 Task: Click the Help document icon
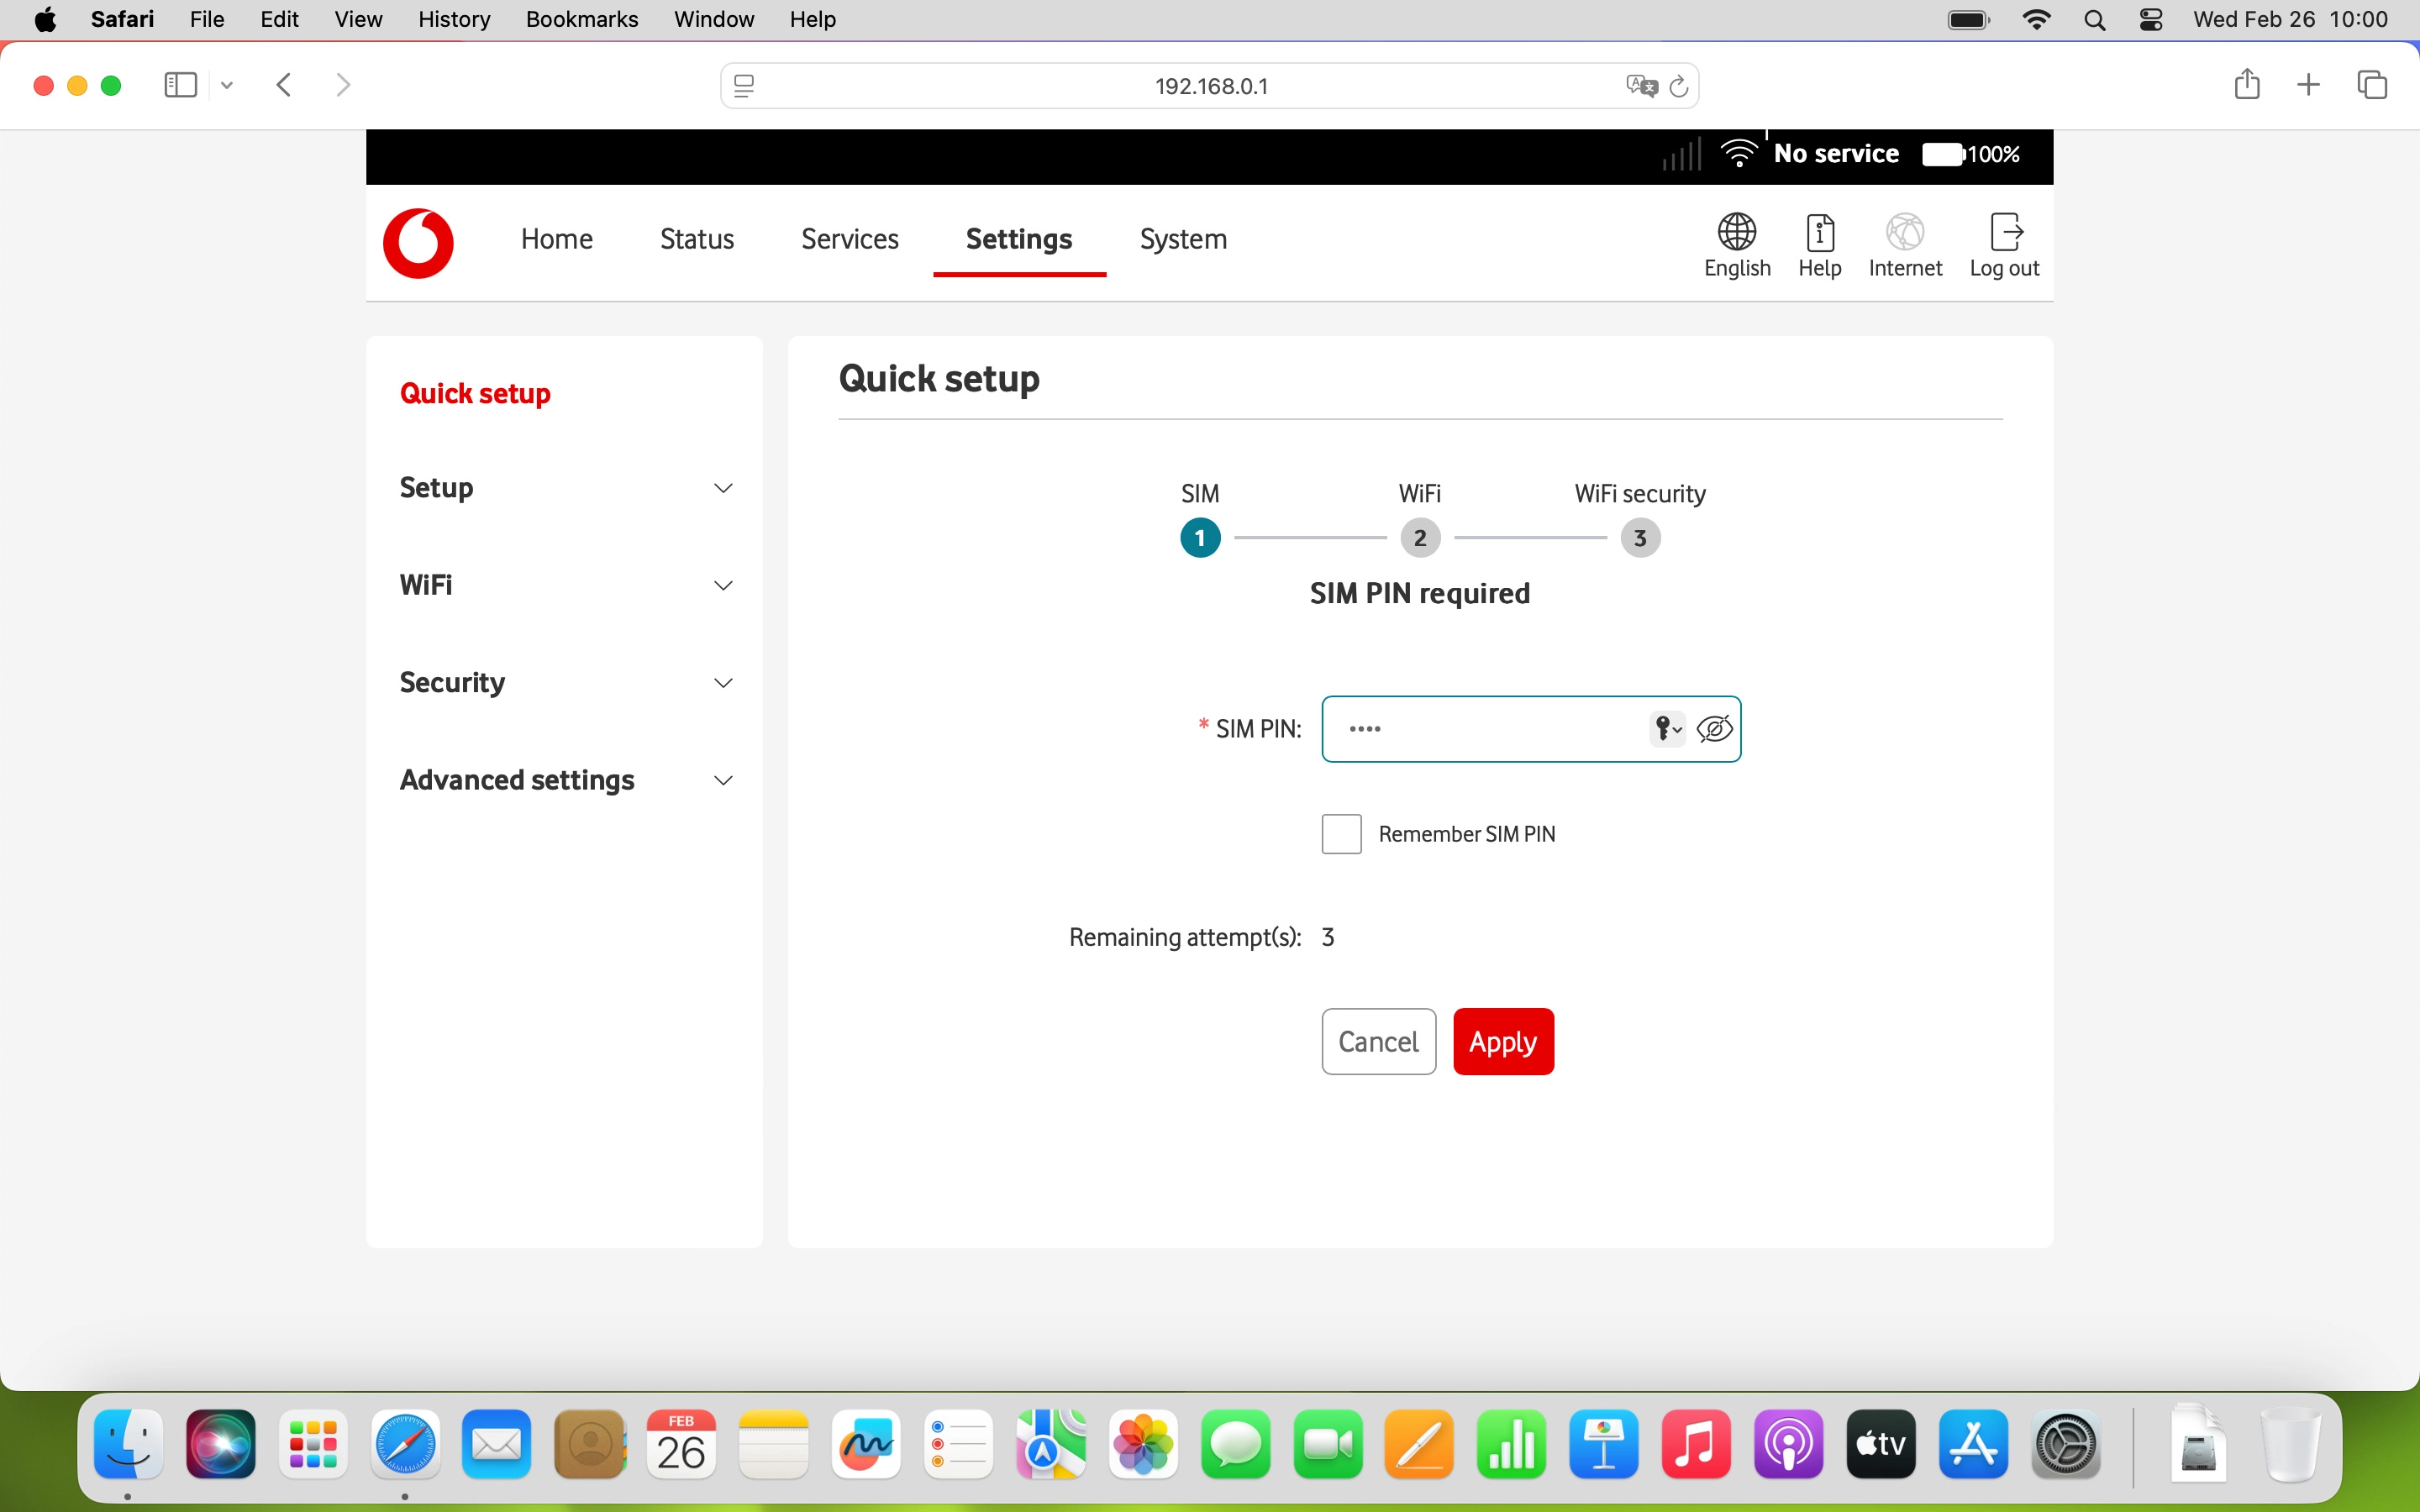1819,232
